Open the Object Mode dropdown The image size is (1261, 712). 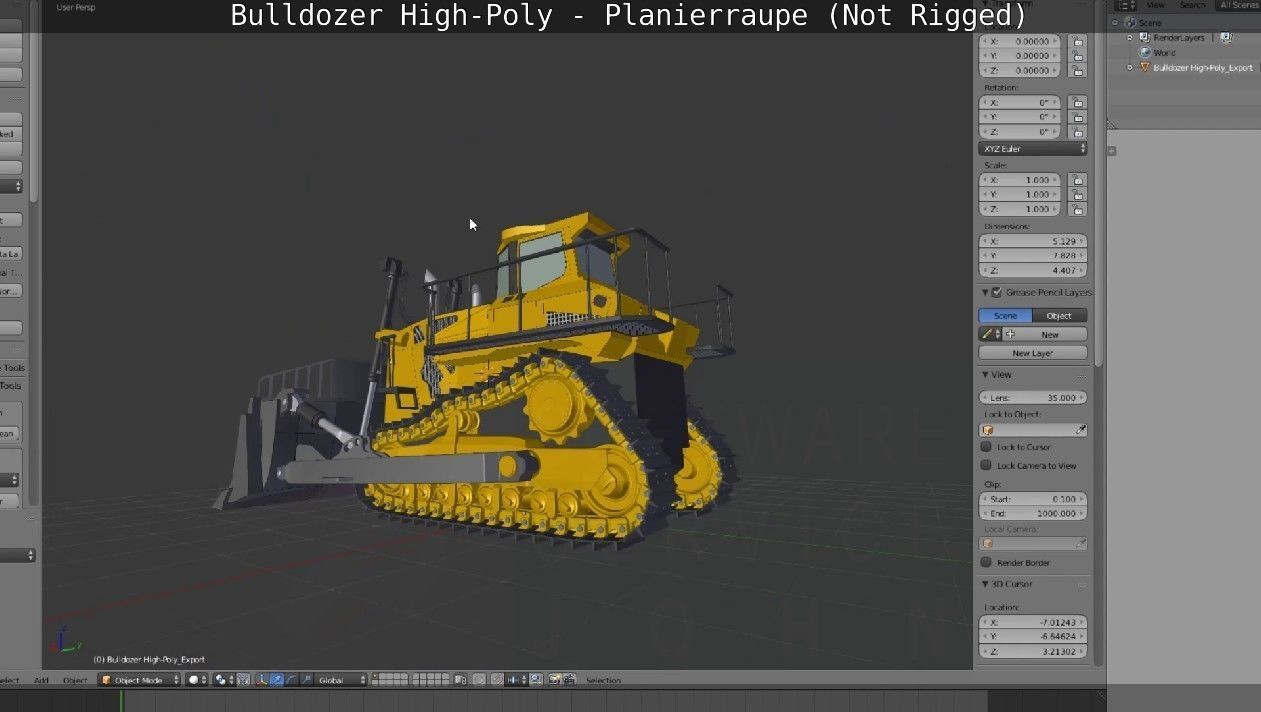(139, 680)
